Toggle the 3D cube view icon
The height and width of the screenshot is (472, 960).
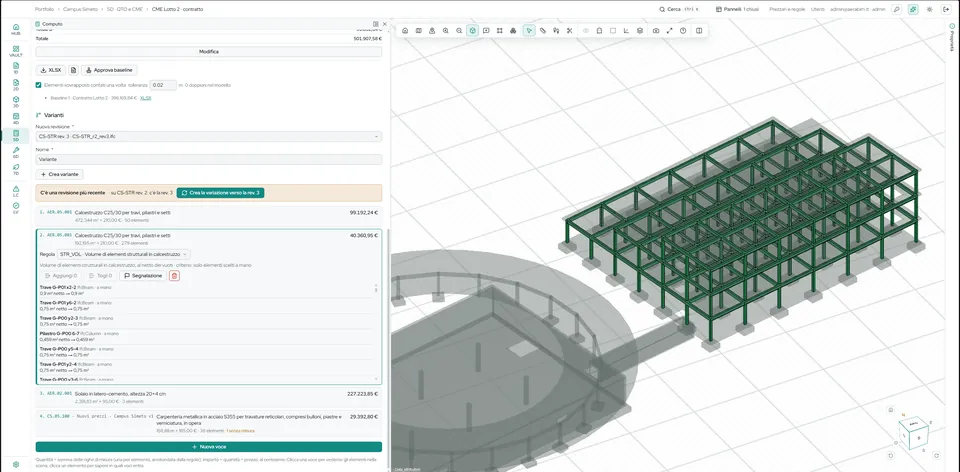pyautogui.click(x=473, y=31)
